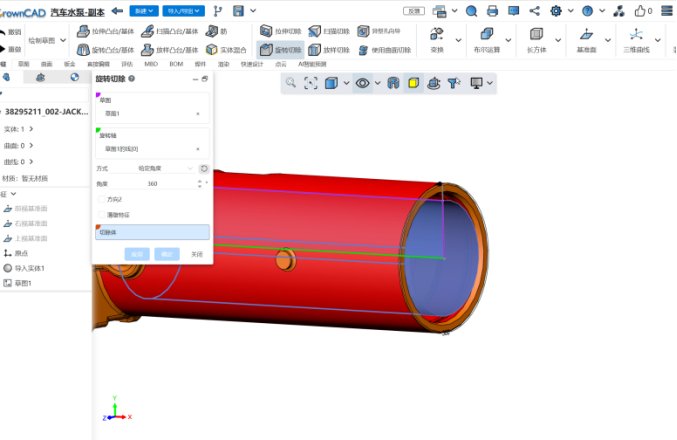Click the 关闭 button in dialog
The image size is (677, 440).
(197, 254)
